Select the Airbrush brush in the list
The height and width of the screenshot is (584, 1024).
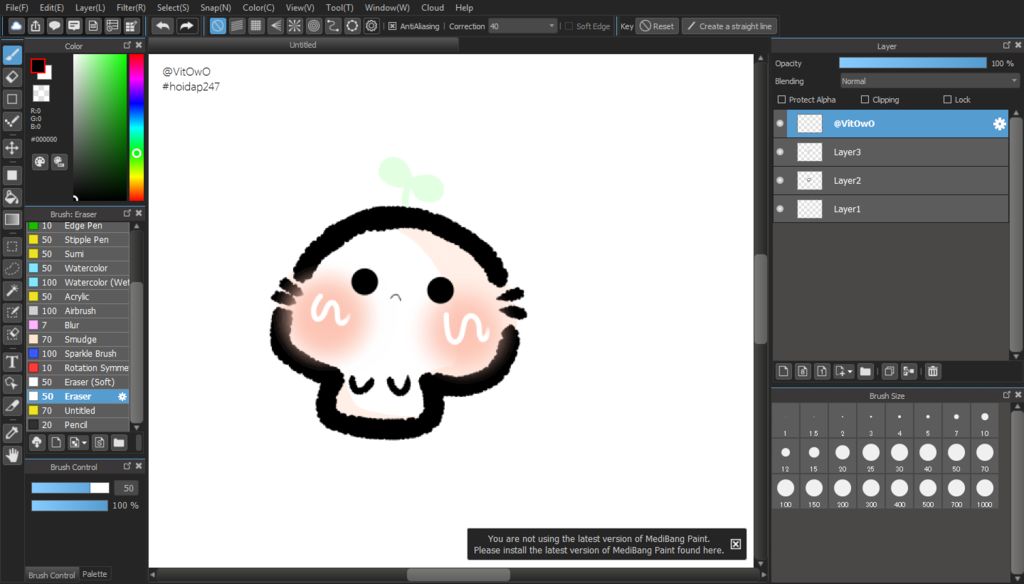78,311
